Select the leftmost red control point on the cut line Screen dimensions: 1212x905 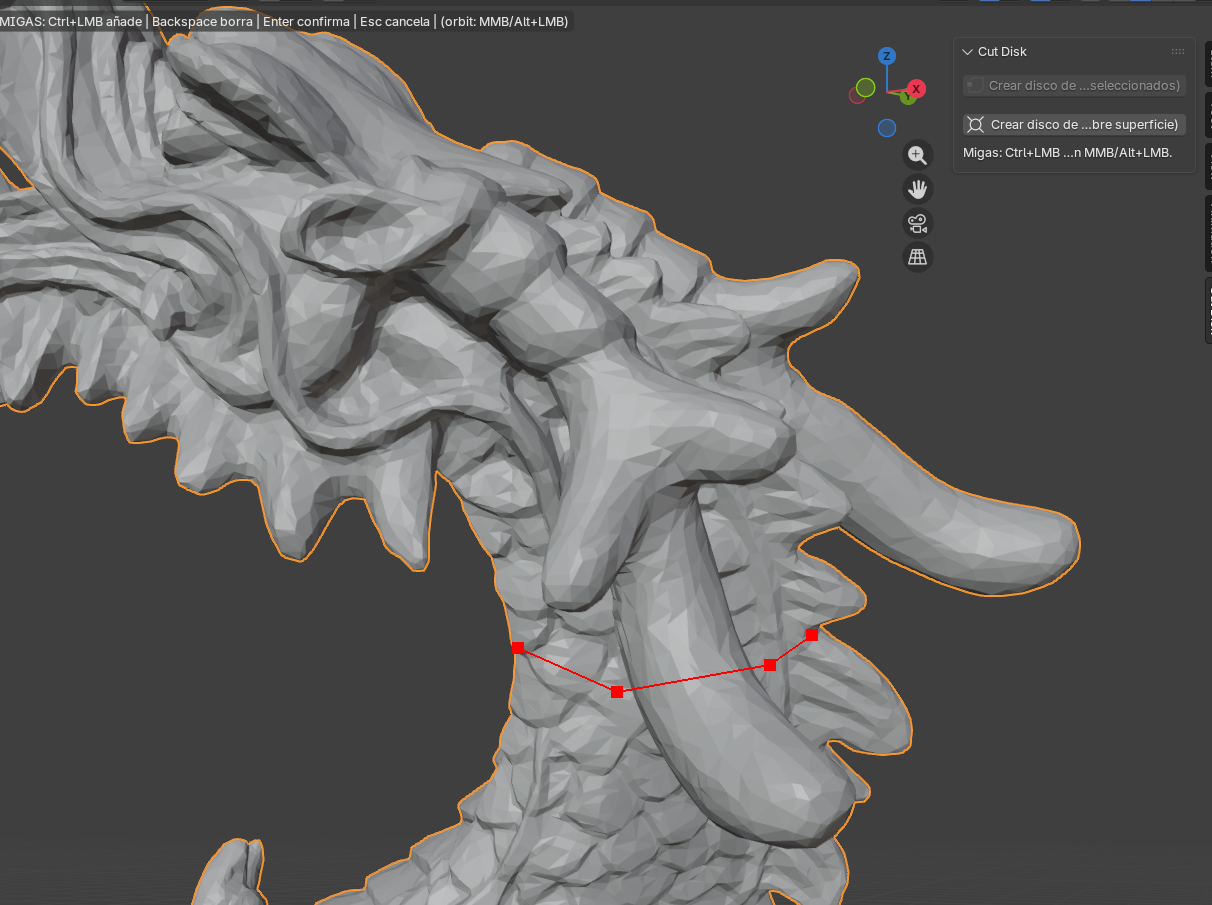click(518, 648)
